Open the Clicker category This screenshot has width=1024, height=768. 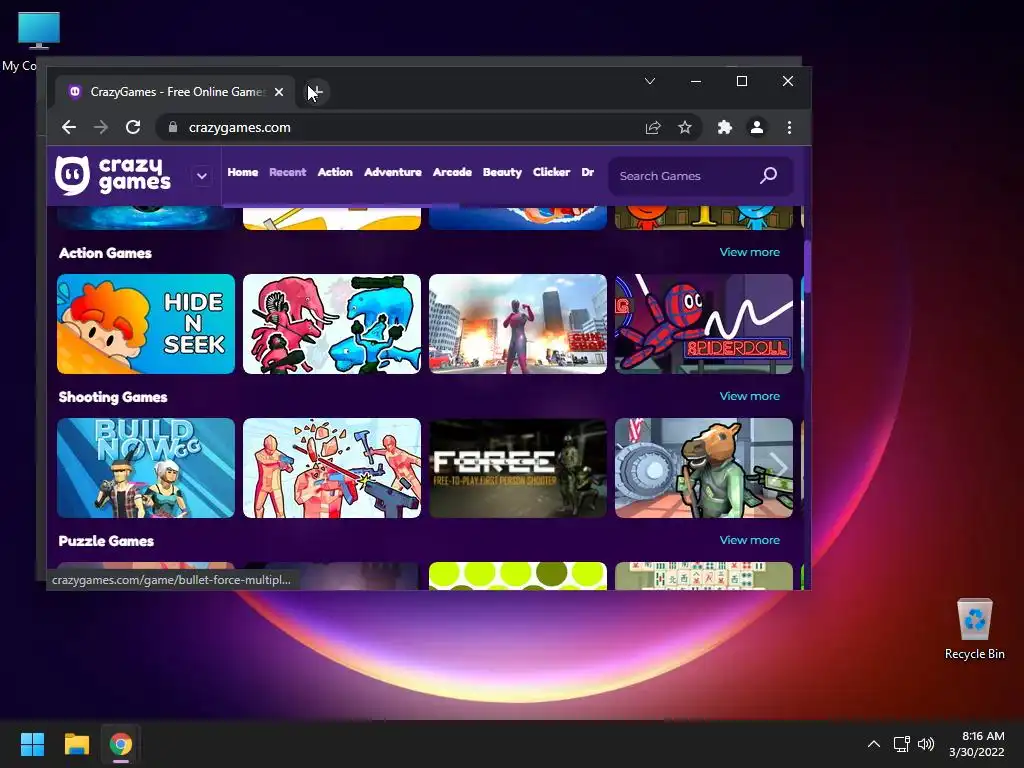[x=551, y=172]
